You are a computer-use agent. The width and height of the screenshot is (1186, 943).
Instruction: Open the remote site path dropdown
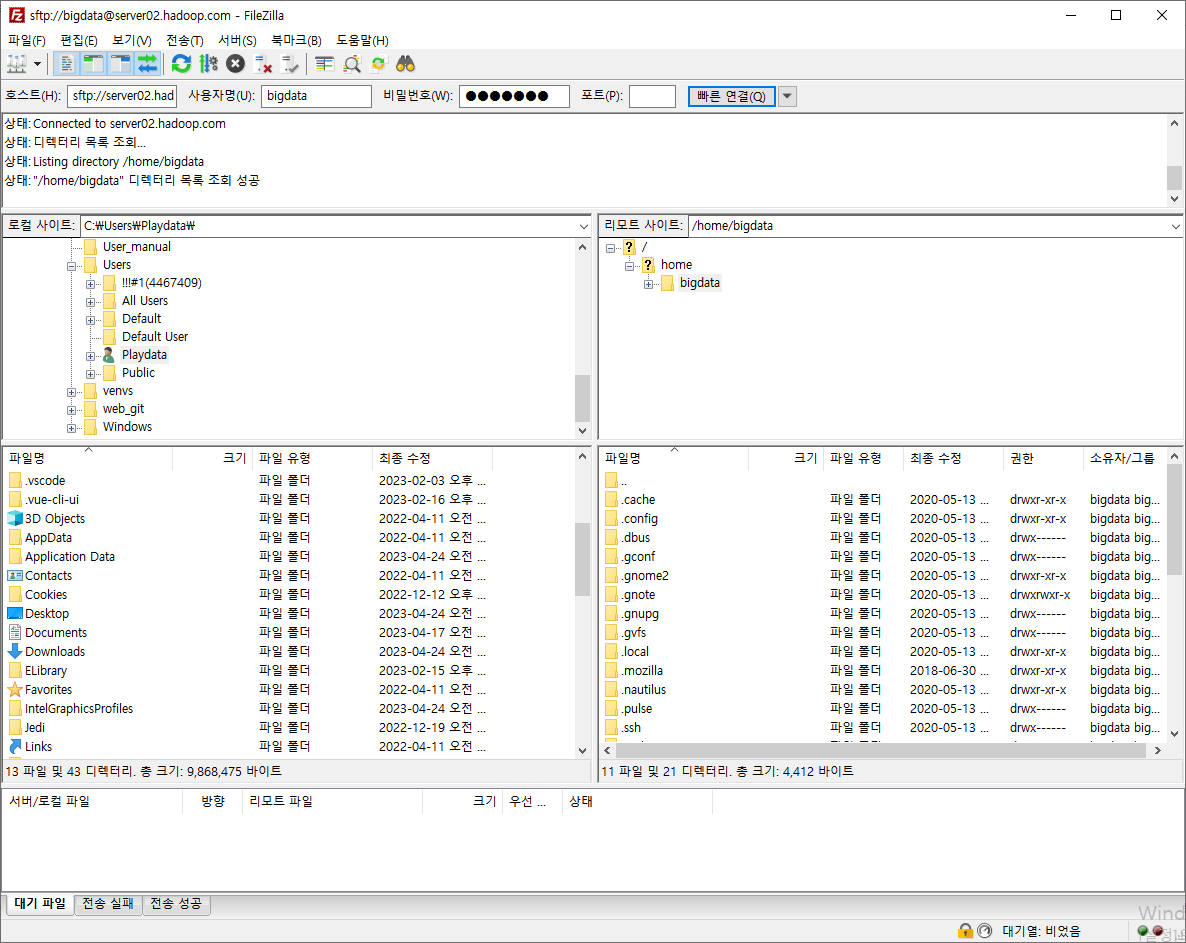pyautogui.click(x=1175, y=226)
